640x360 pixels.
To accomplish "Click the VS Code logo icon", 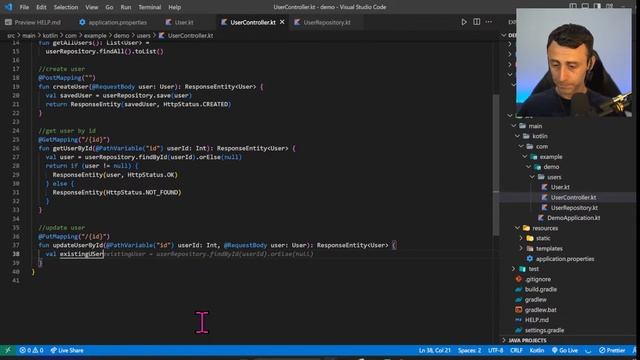I will point(8,7).
